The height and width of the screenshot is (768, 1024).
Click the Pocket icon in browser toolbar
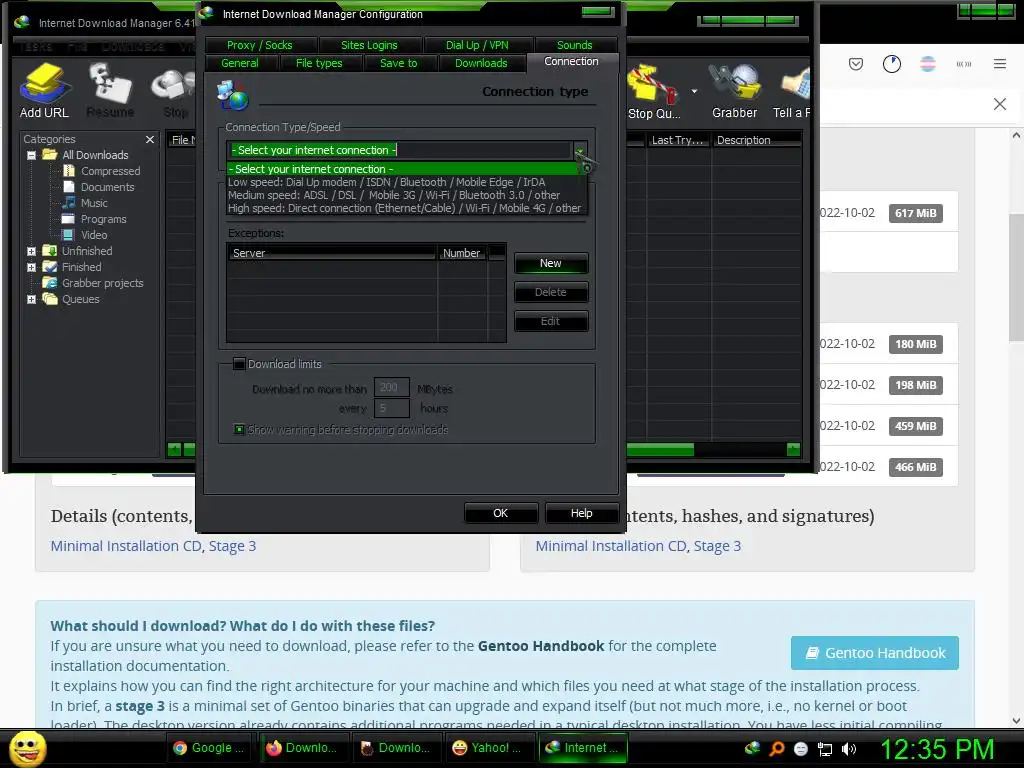coord(856,64)
